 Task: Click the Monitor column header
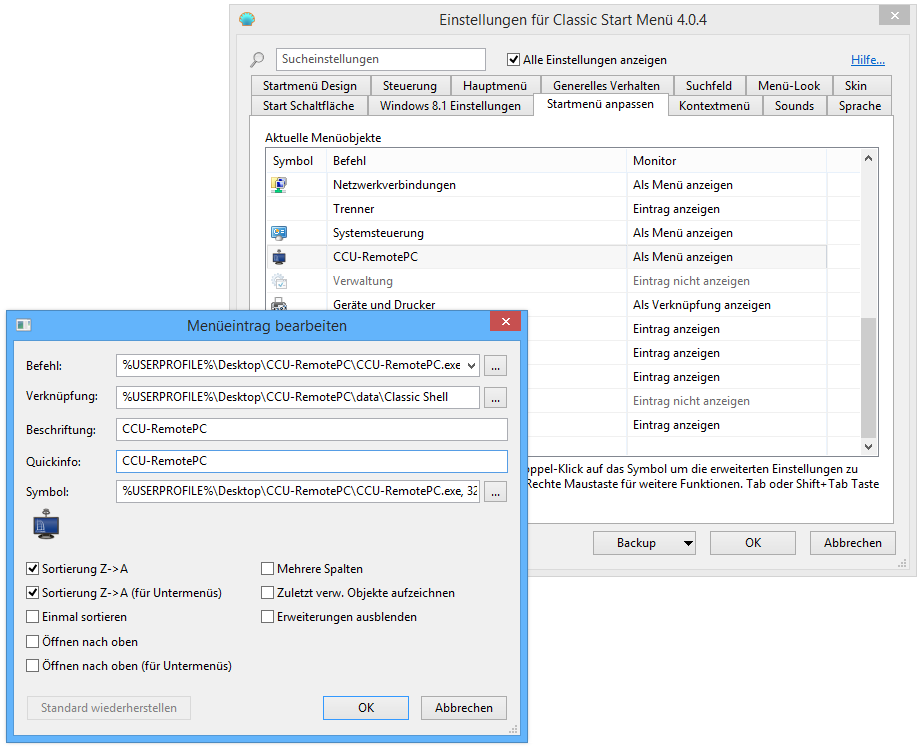(x=726, y=161)
